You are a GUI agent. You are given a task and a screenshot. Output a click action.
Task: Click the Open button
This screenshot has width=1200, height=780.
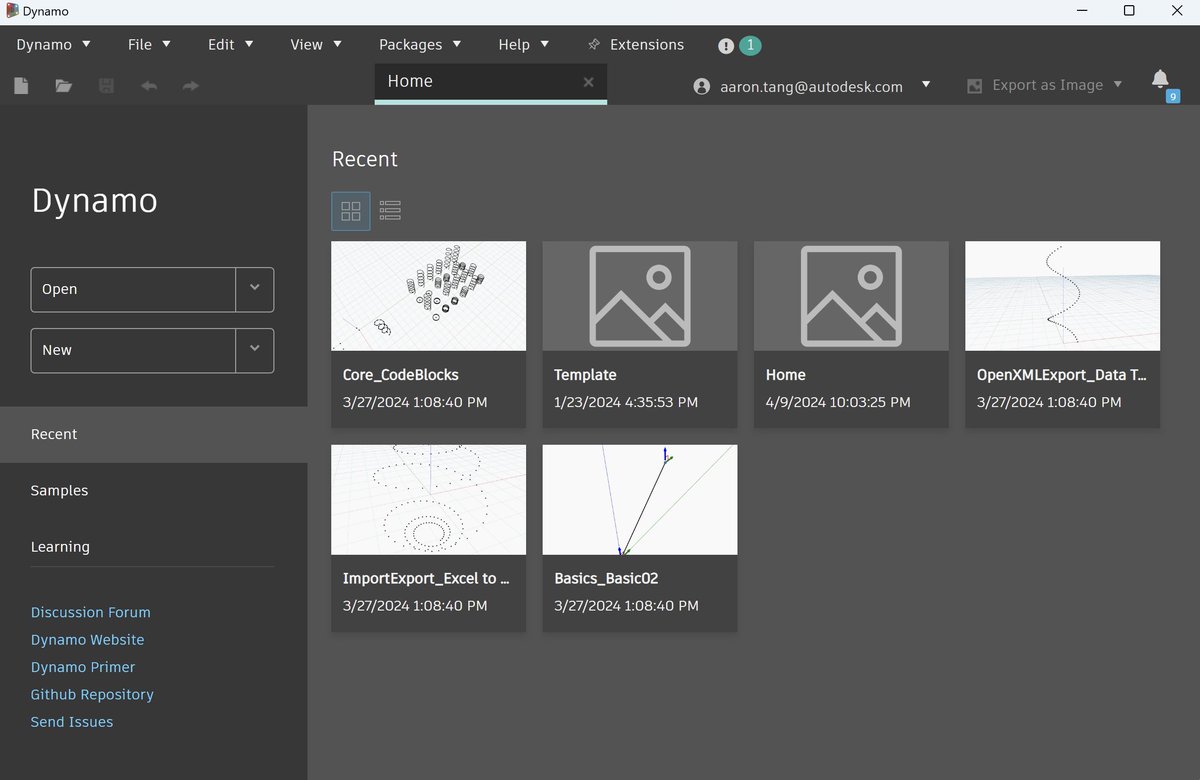coord(133,289)
